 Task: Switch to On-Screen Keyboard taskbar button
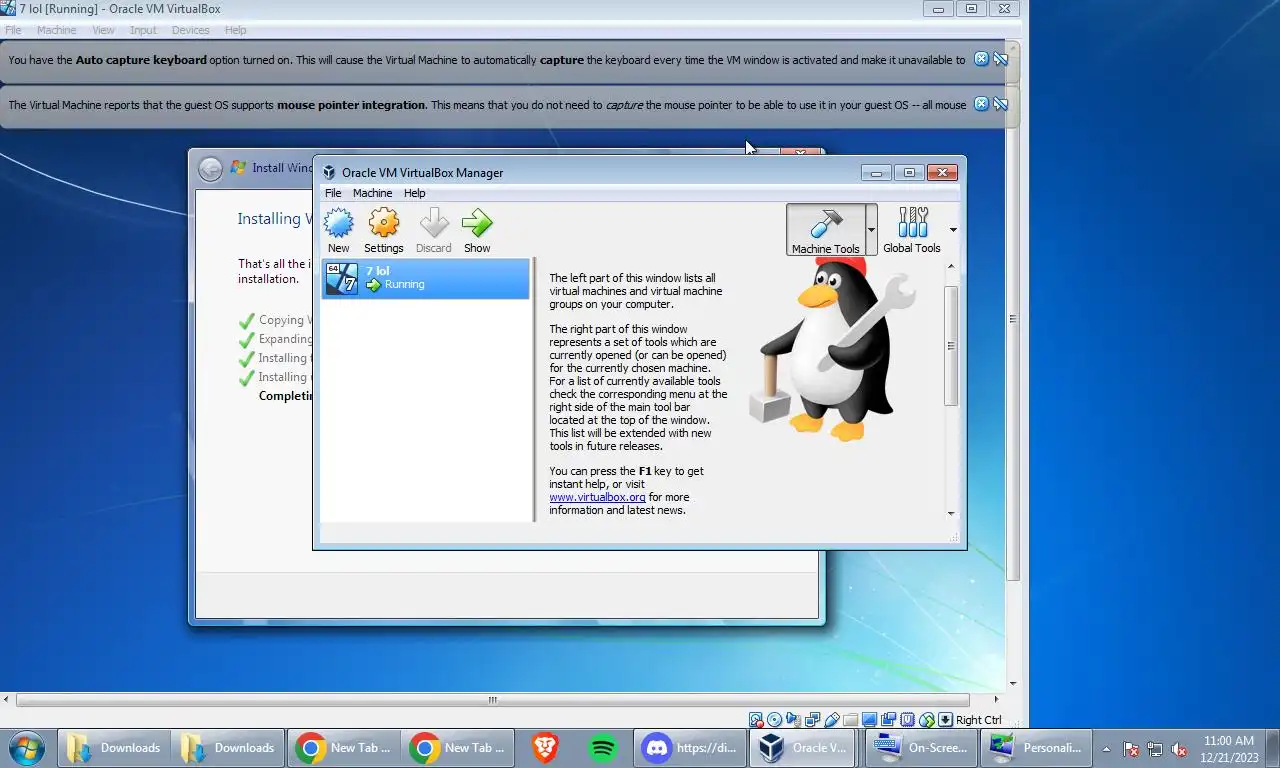click(x=920, y=747)
